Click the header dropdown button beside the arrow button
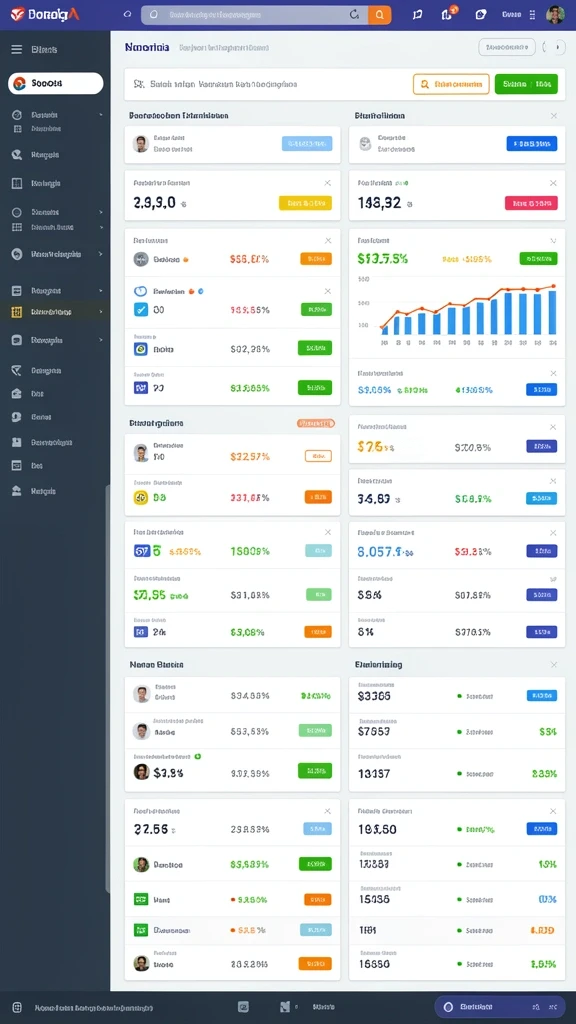Image resolution: width=576 pixels, height=1024 pixels. 507,47
